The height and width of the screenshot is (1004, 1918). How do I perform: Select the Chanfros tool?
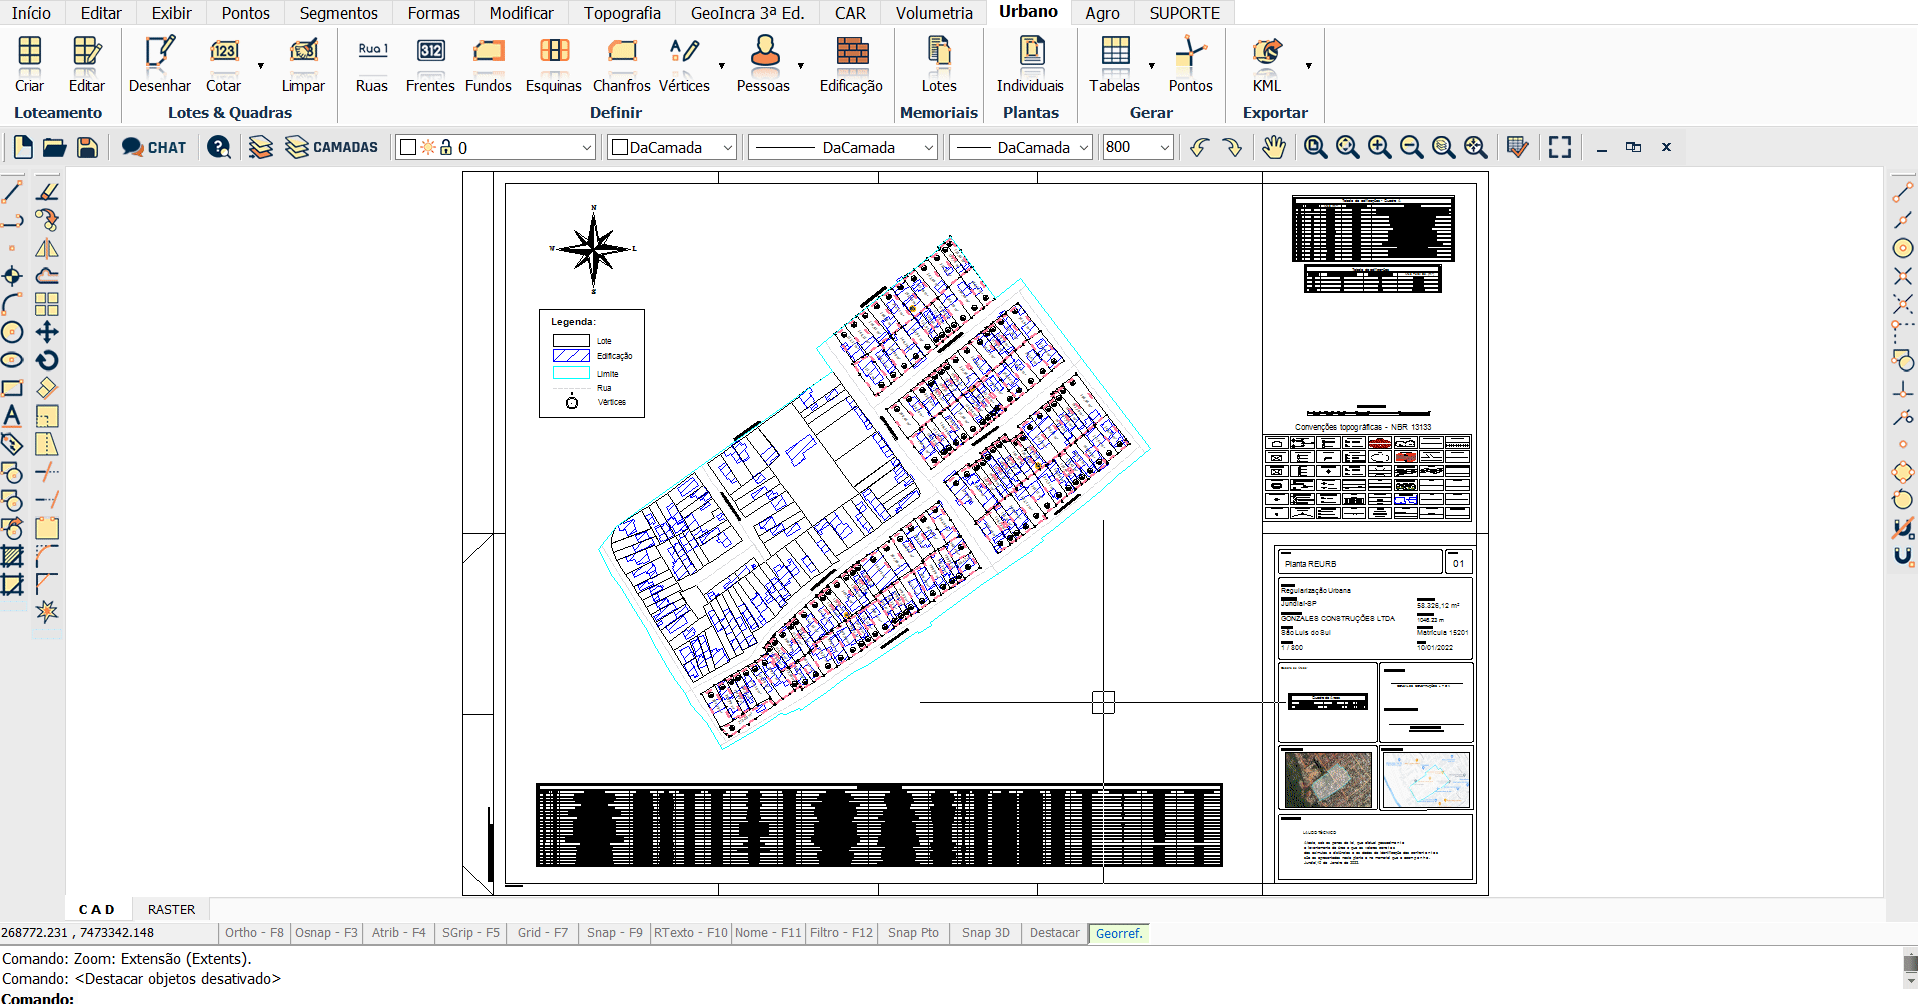621,64
